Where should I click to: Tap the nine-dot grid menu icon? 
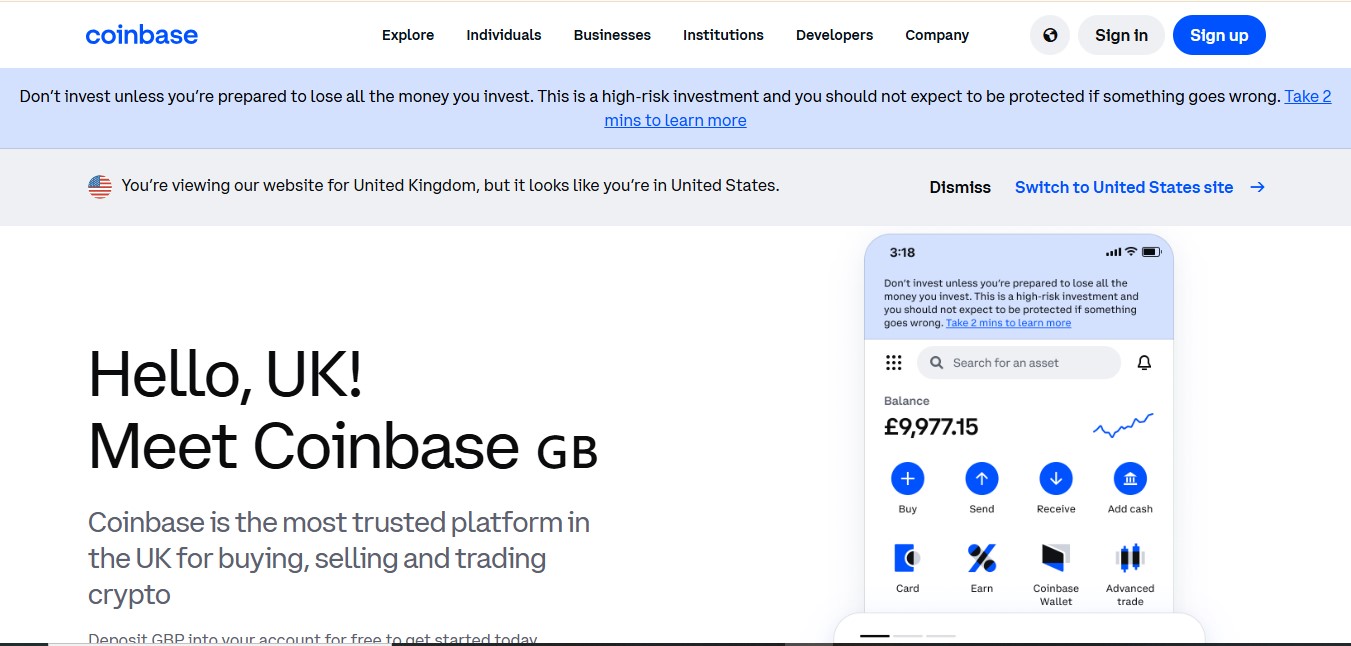pos(894,363)
